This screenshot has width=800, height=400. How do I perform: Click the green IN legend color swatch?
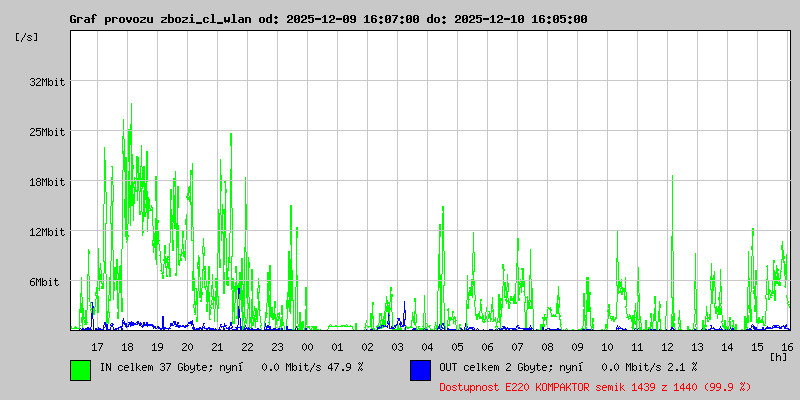pos(81,370)
